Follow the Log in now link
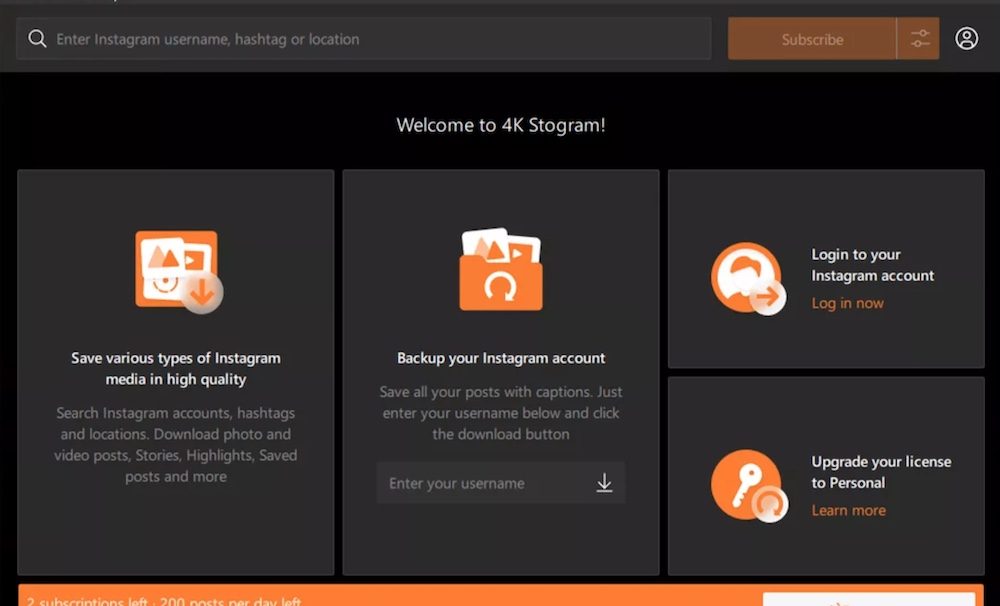This screenshot has width=1000, height=606. pos(847,303)
